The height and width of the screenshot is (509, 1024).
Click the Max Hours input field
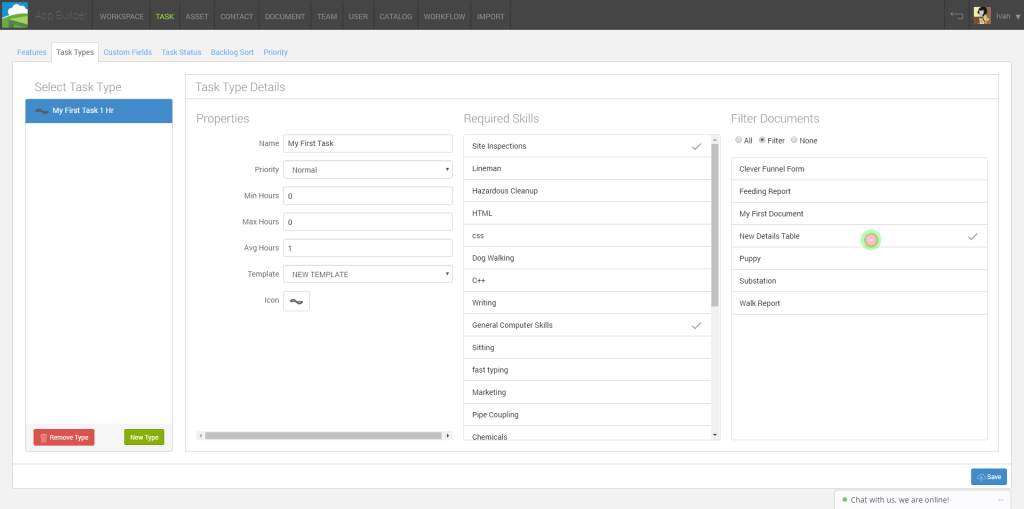368,222
